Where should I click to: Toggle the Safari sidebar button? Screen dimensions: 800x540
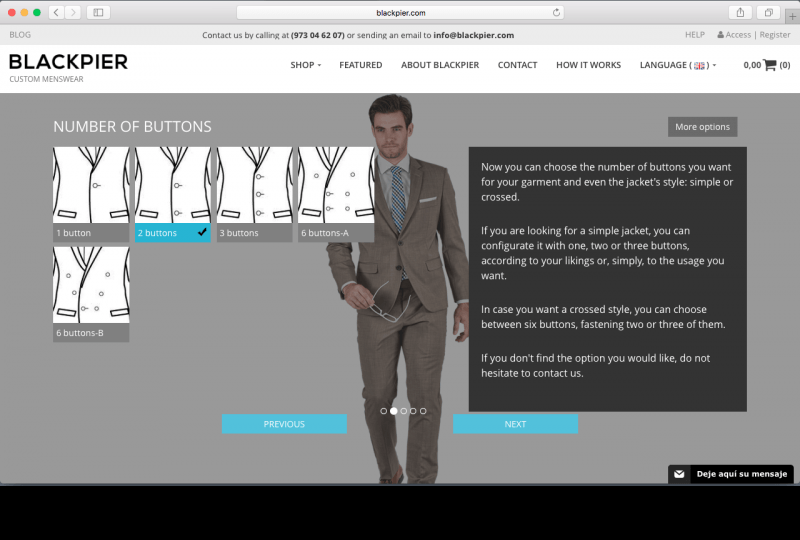(98, 12)
